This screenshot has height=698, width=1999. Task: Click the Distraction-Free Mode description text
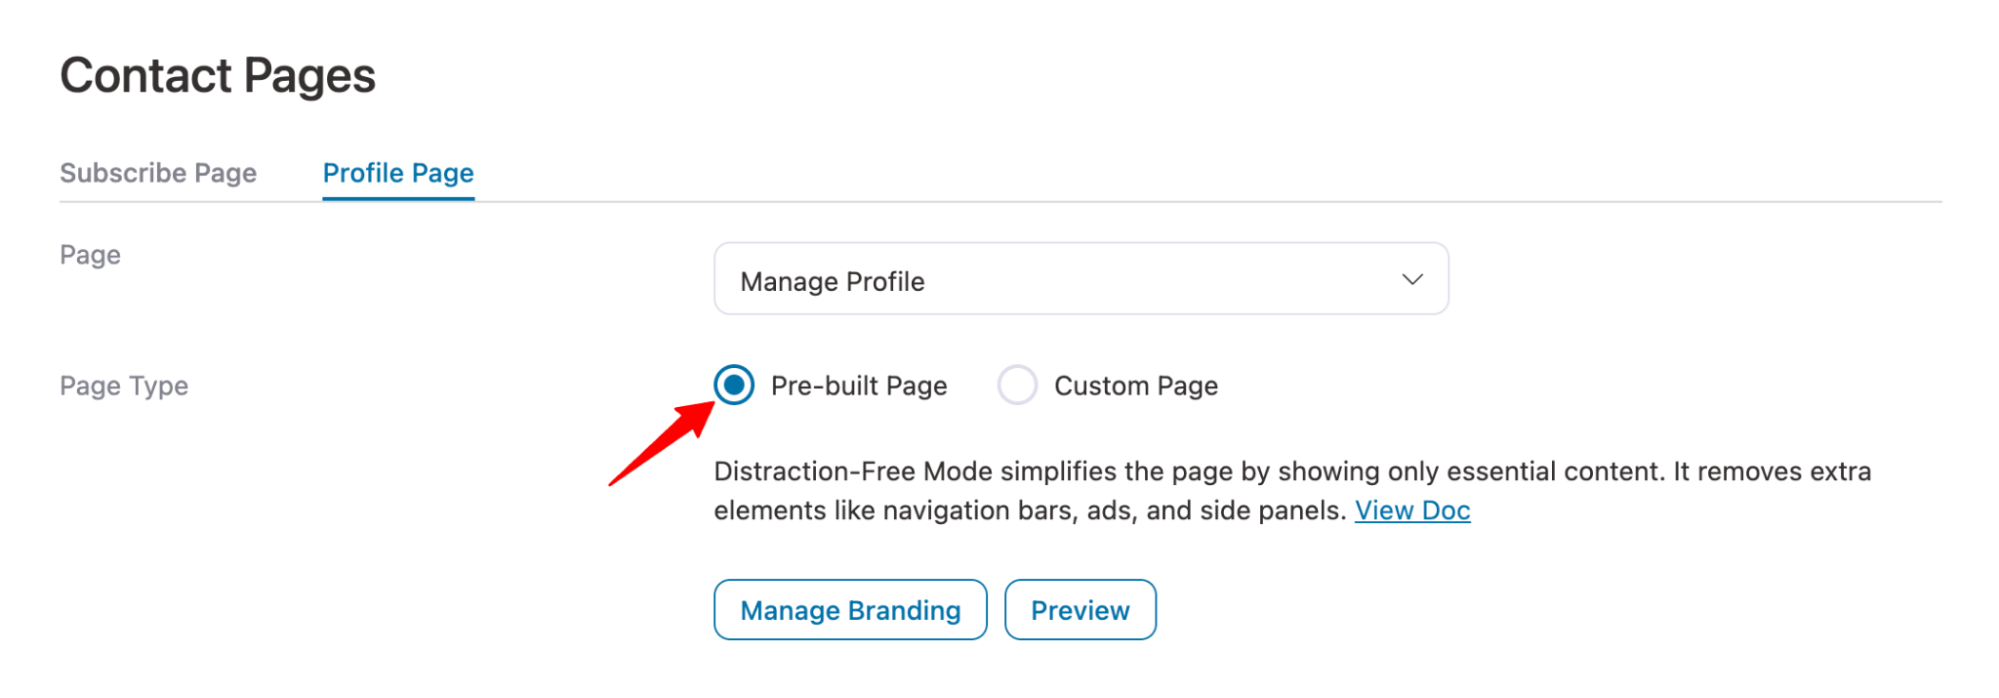pos(1292,471)
